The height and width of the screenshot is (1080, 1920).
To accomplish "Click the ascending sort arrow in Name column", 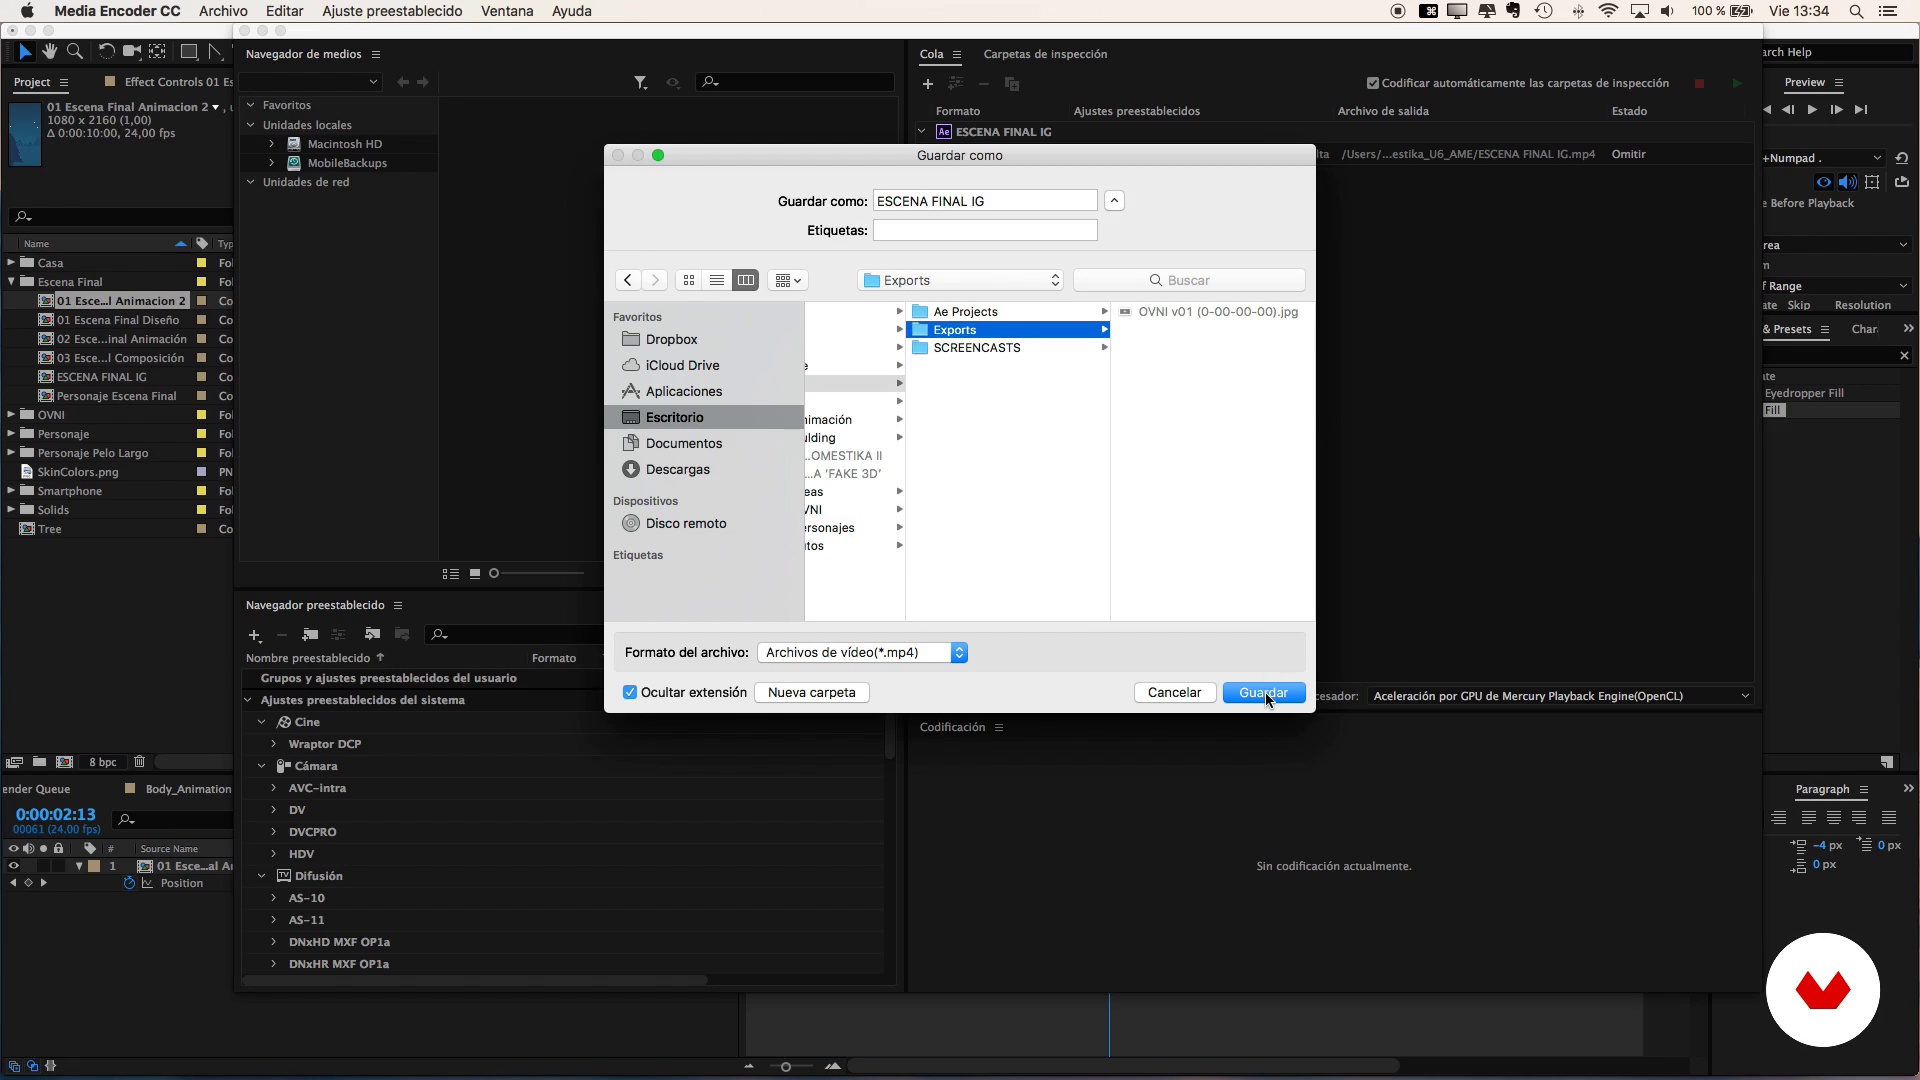I will 181,244.
